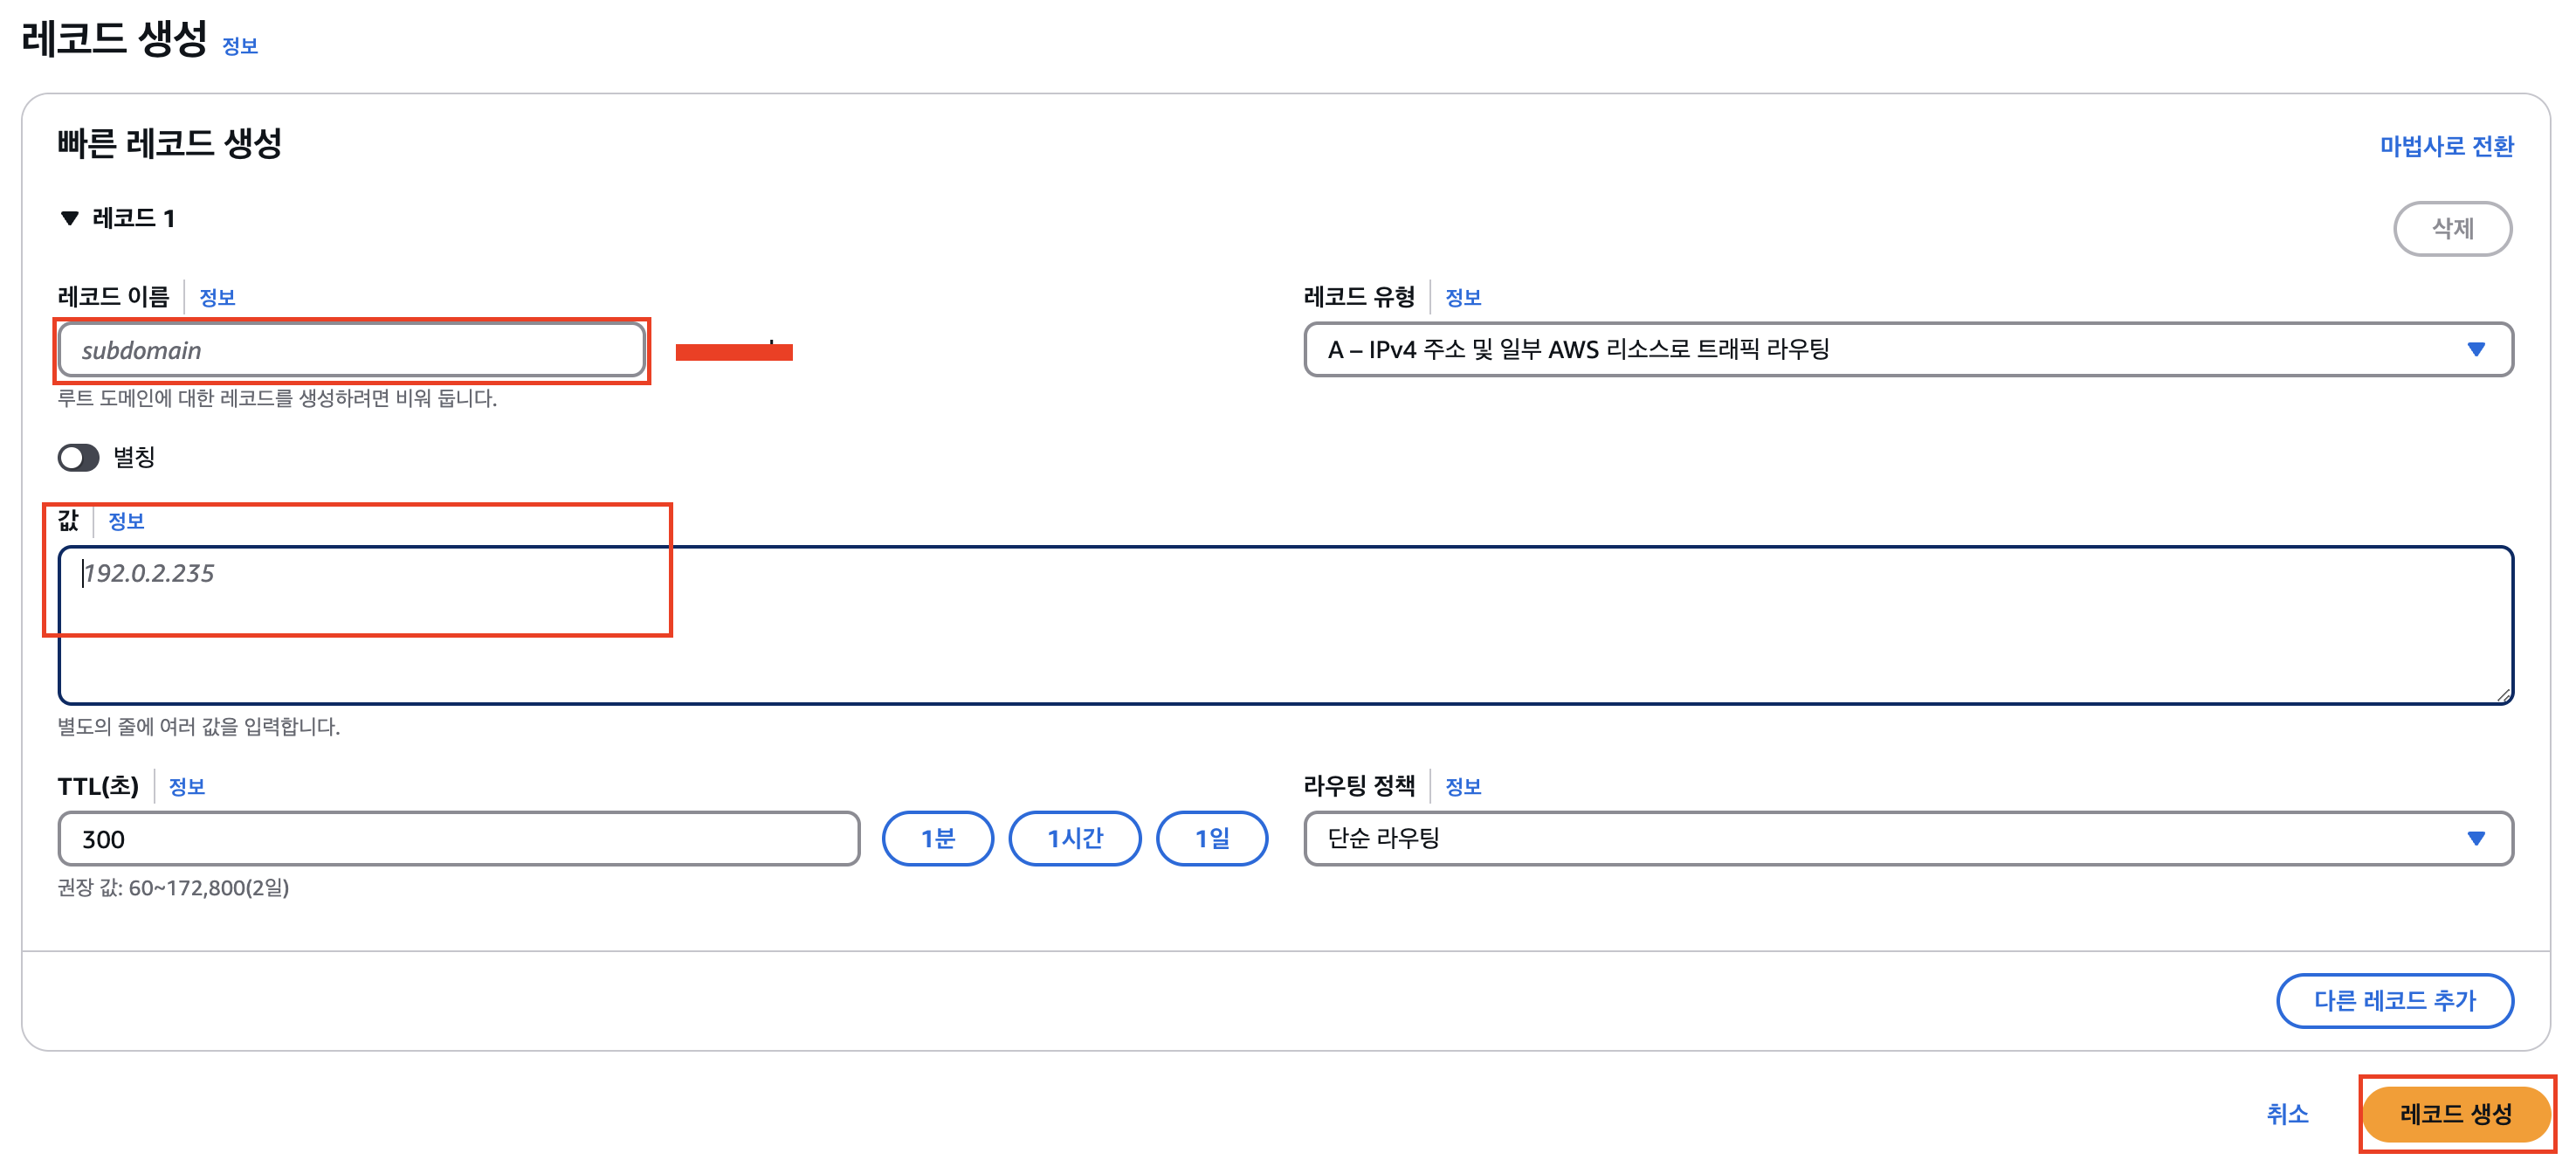Set TTL using the 1시간 button
This screenshot has height=1160, width=2576.
(x=1075, y=838)
